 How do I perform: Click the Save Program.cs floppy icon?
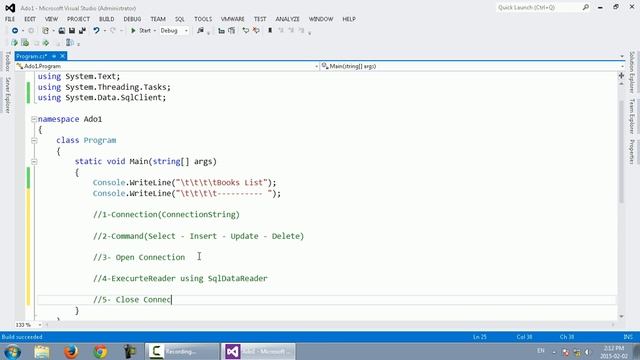(x=72, y=31)
